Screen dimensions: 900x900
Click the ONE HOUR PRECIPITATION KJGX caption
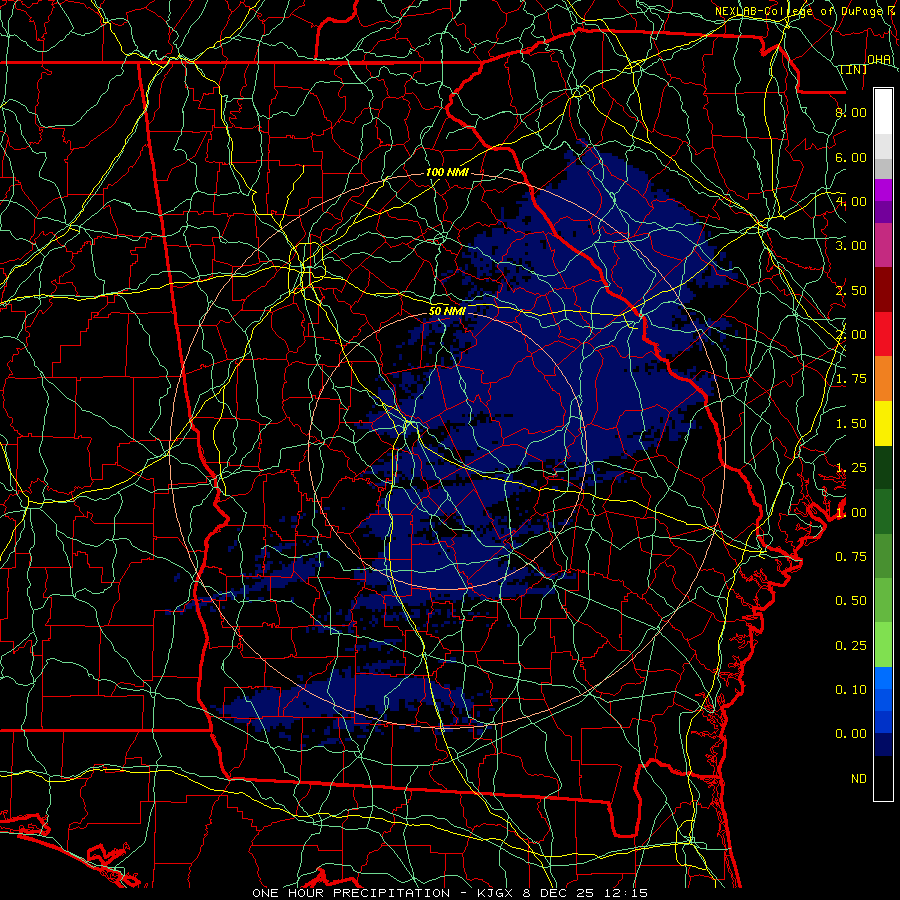tap(450, 893)
